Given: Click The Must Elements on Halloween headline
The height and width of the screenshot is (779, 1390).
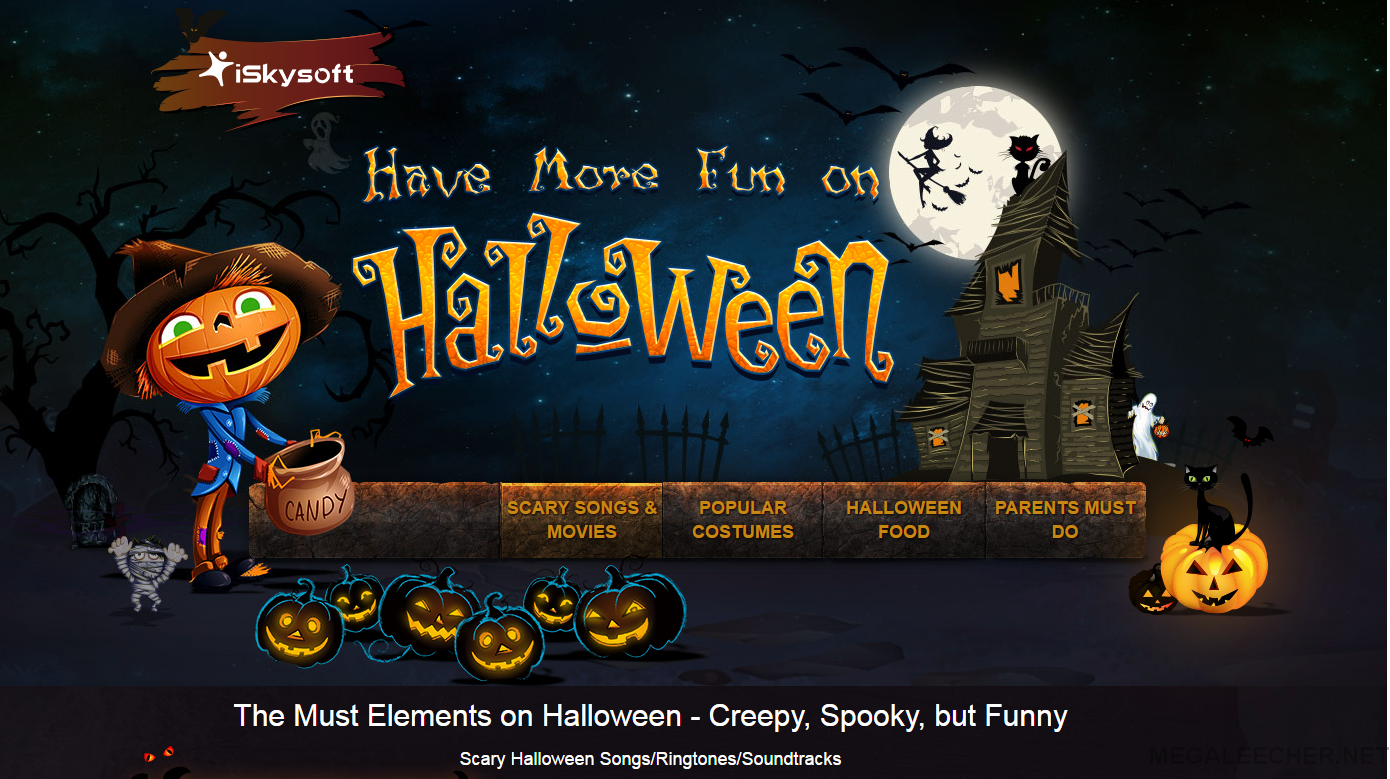Looking at the screenshot, I should pyautogui.click(x=651, y=716).
